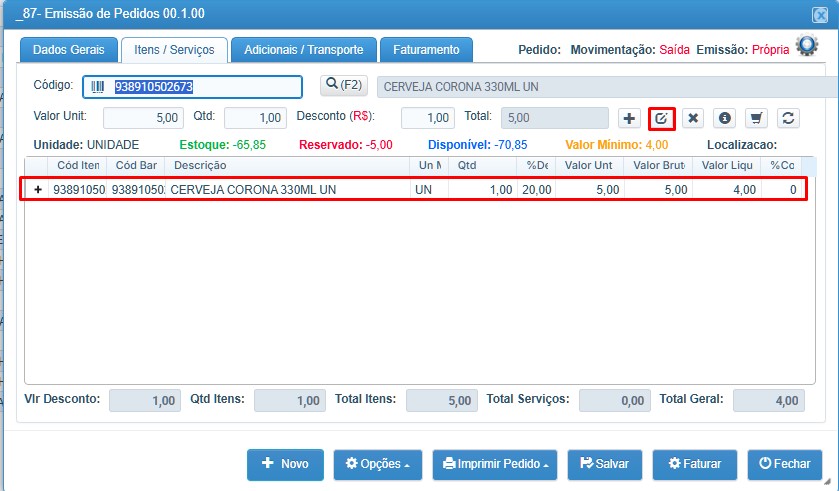839x491 pixels.
Task: Open the Opções dropdown button
Action: [x=378, y=464]
